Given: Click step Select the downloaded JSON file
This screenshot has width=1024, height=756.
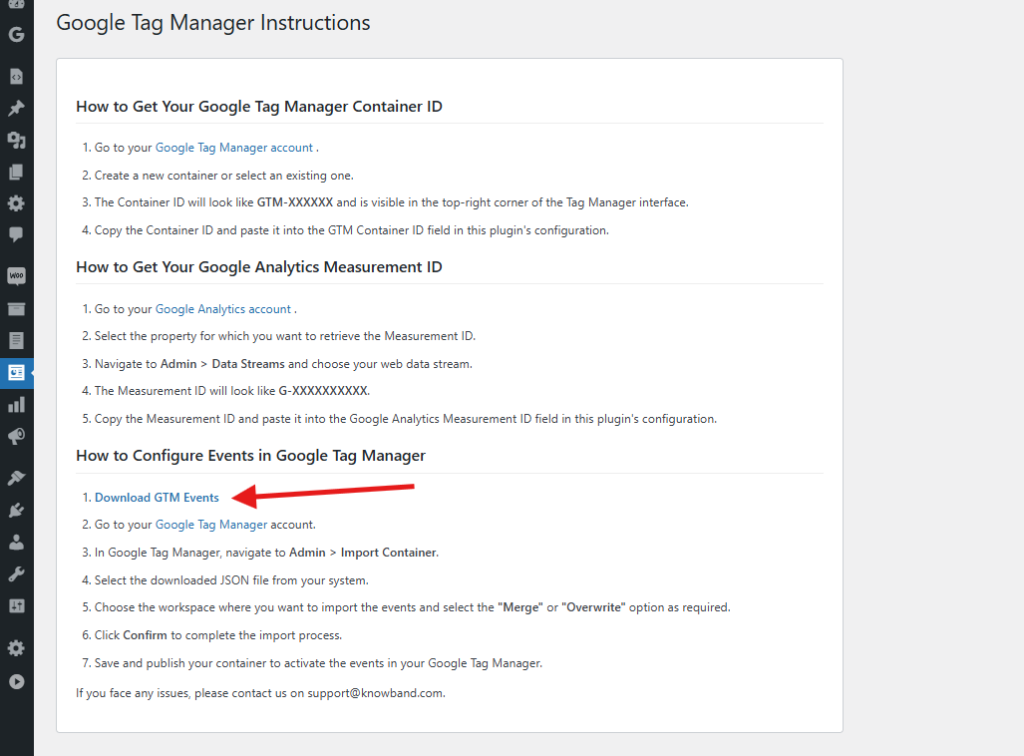Looking at the screenshot, I should coord(231,580).
